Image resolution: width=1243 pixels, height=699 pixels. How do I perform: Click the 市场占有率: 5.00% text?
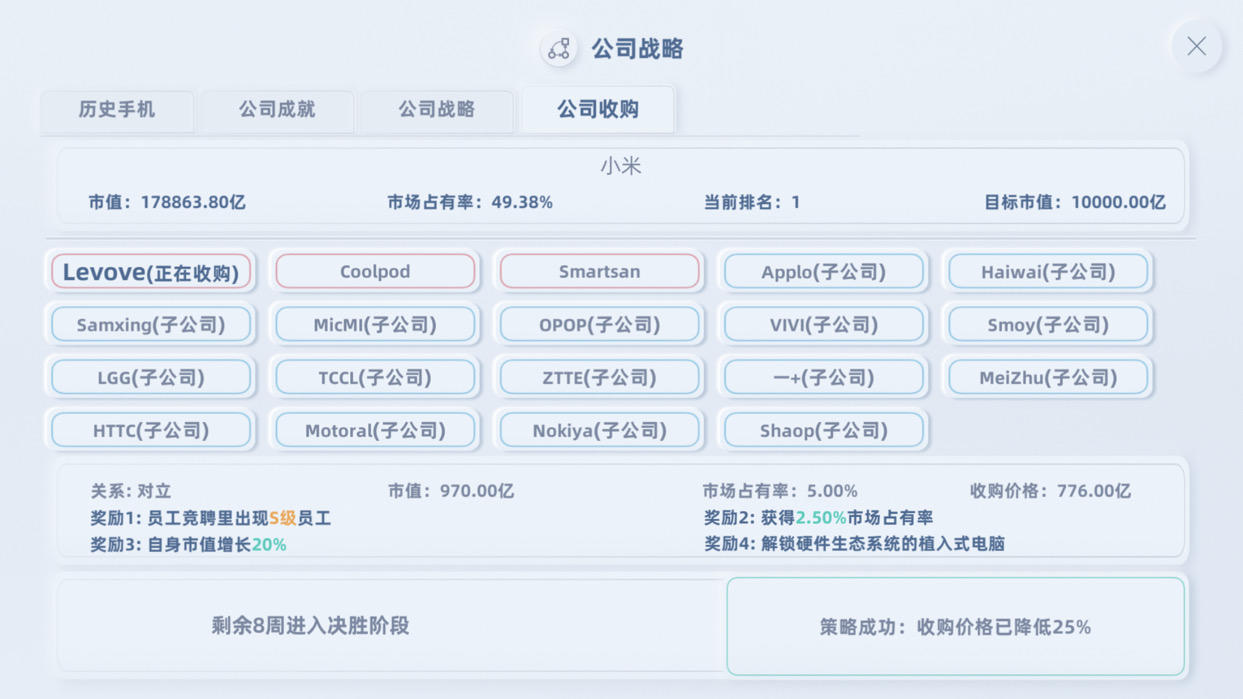coord(780,491)
